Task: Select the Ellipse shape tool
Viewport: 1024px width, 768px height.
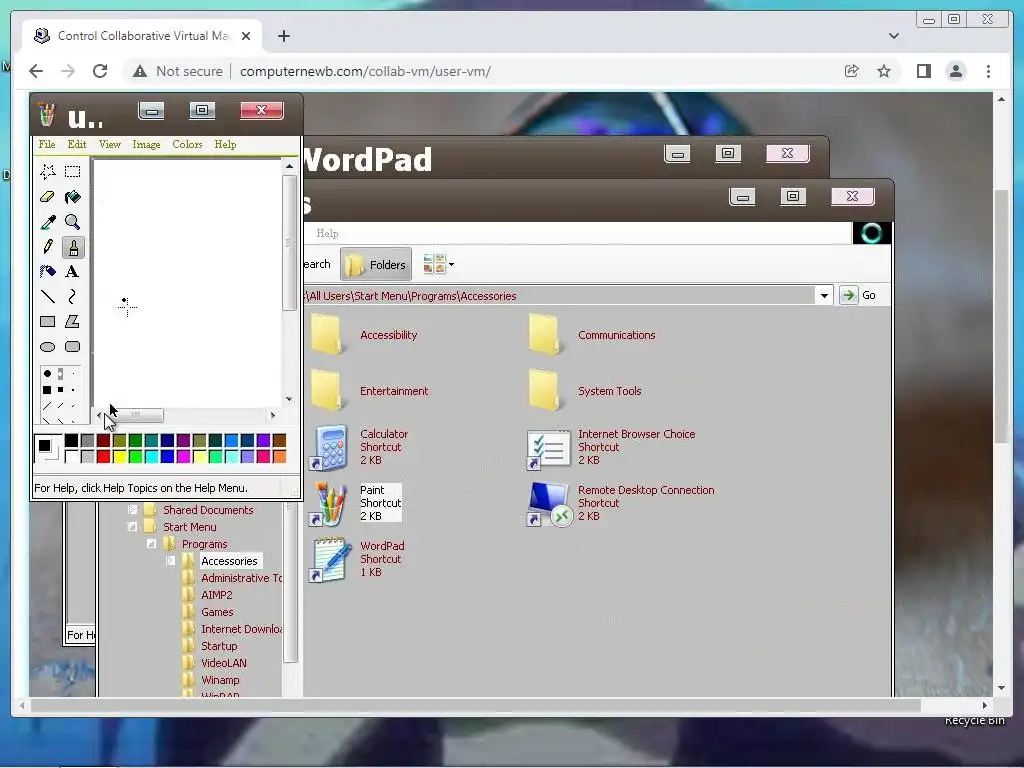Action: click(48, 347)
